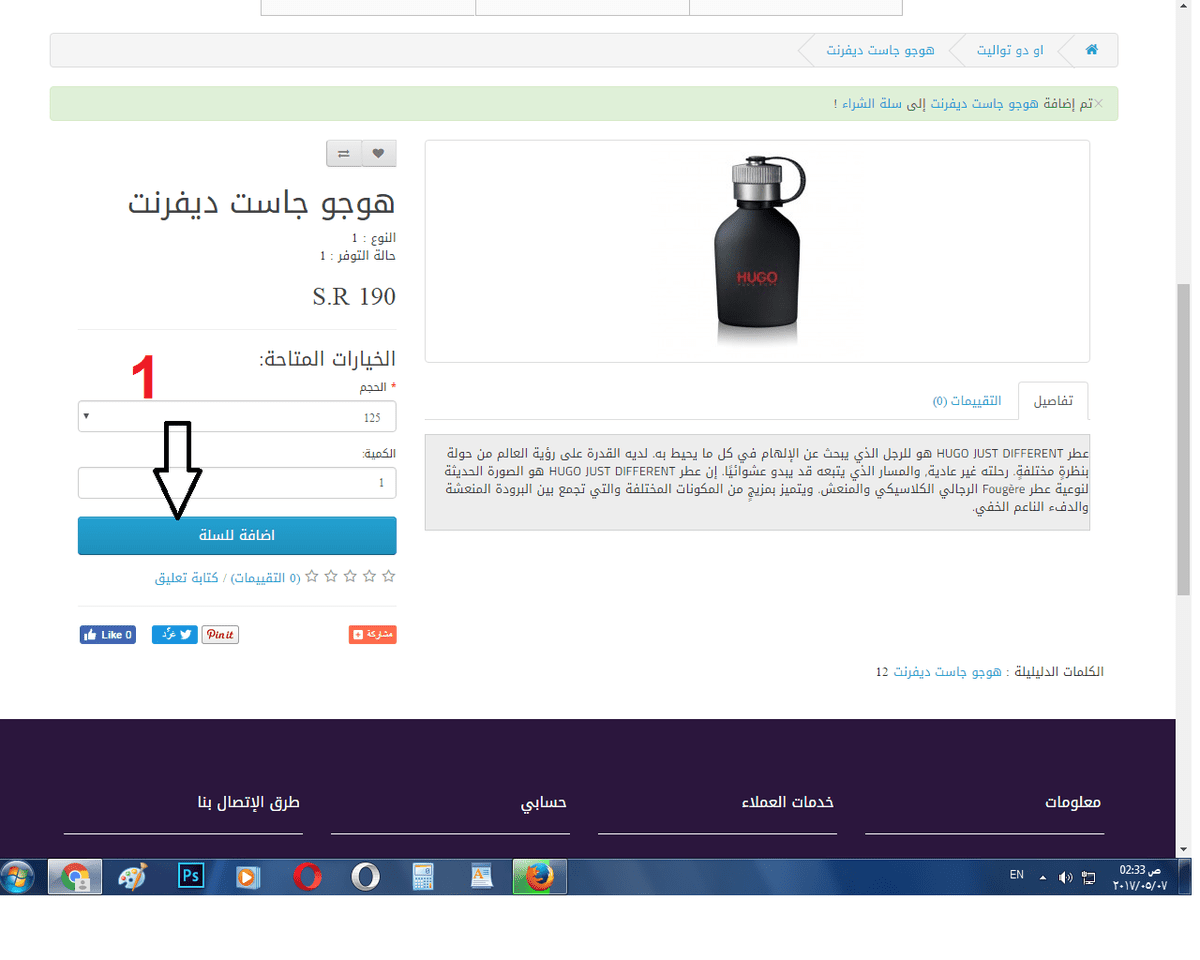Click the (0 التقييمات) reviews count link

[x=266, y=578]
